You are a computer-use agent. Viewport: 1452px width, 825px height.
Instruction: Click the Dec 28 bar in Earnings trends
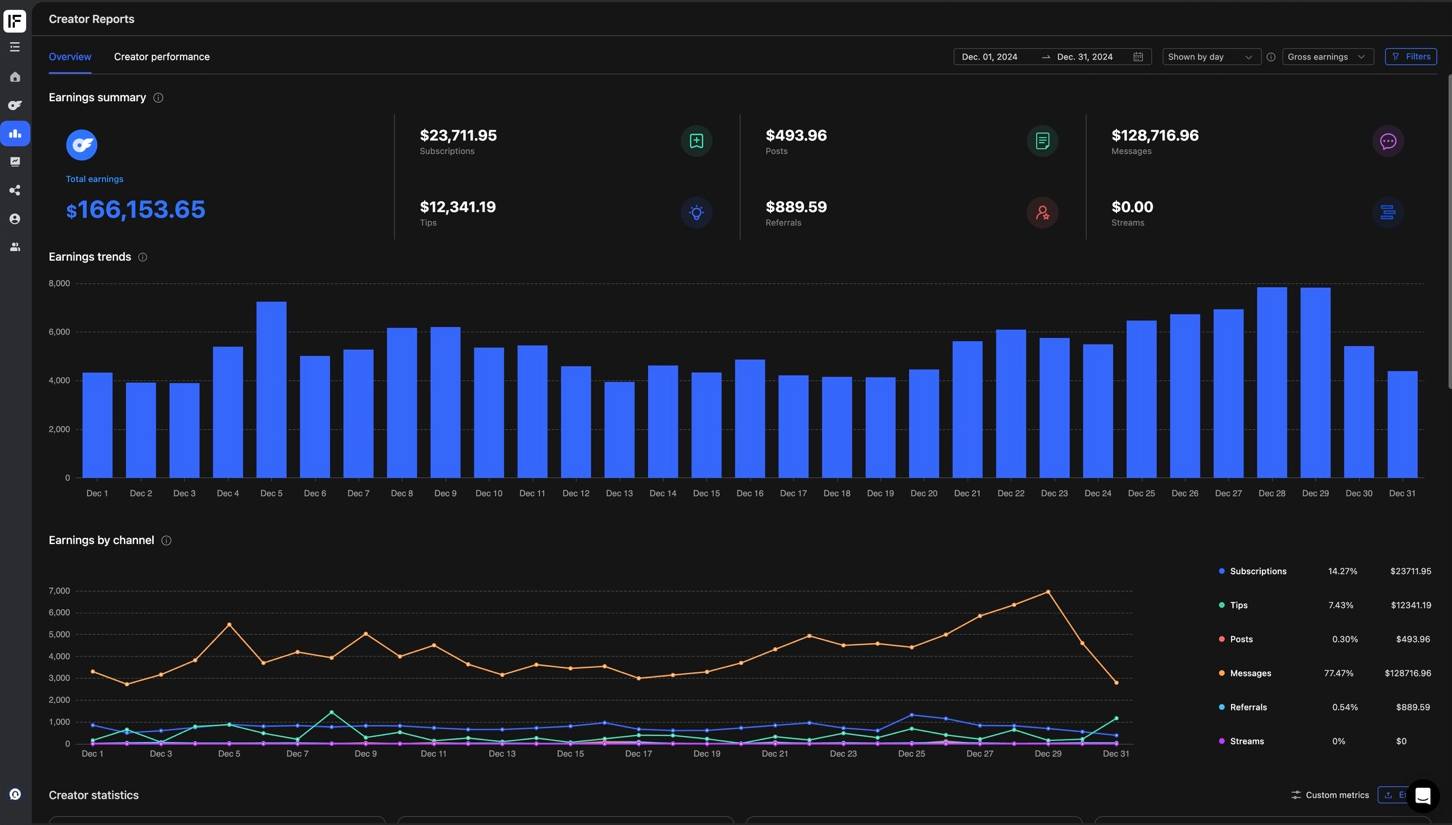1272,383
